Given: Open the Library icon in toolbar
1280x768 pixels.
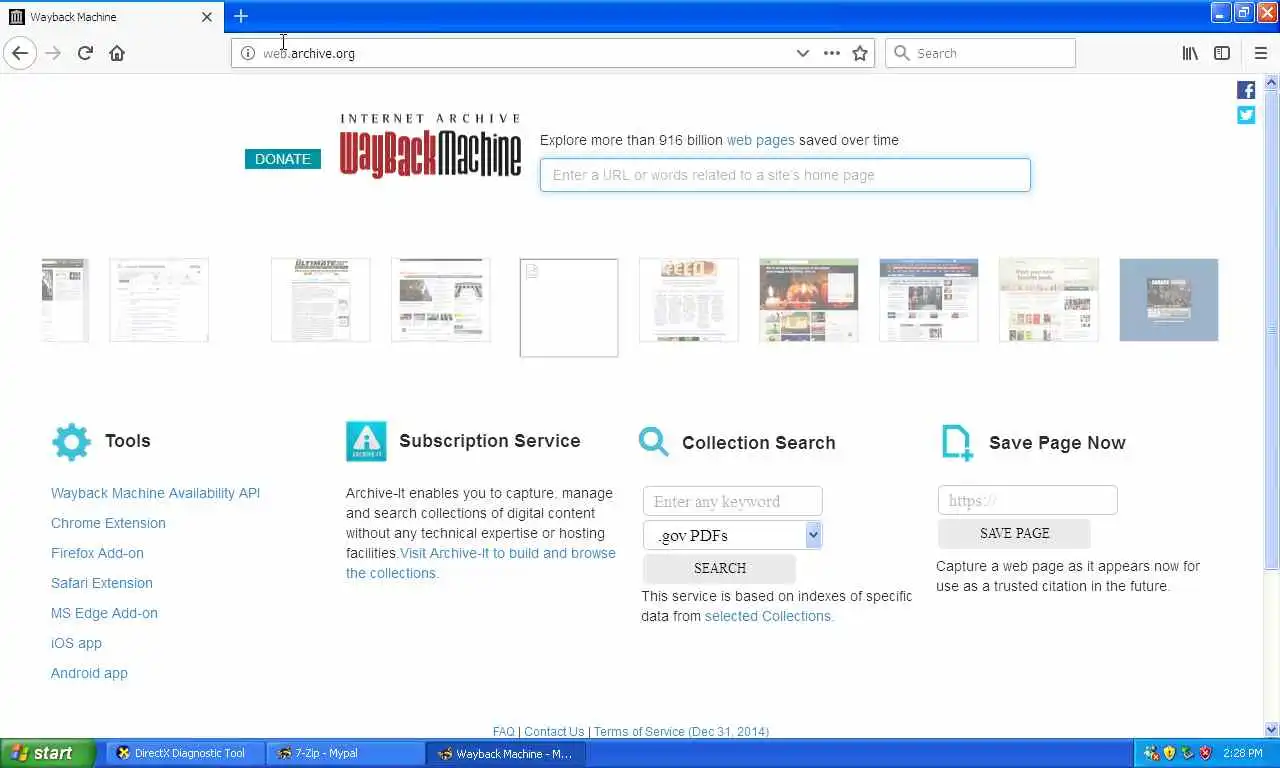Looking at the screenshot, I should click(1190, 53).
